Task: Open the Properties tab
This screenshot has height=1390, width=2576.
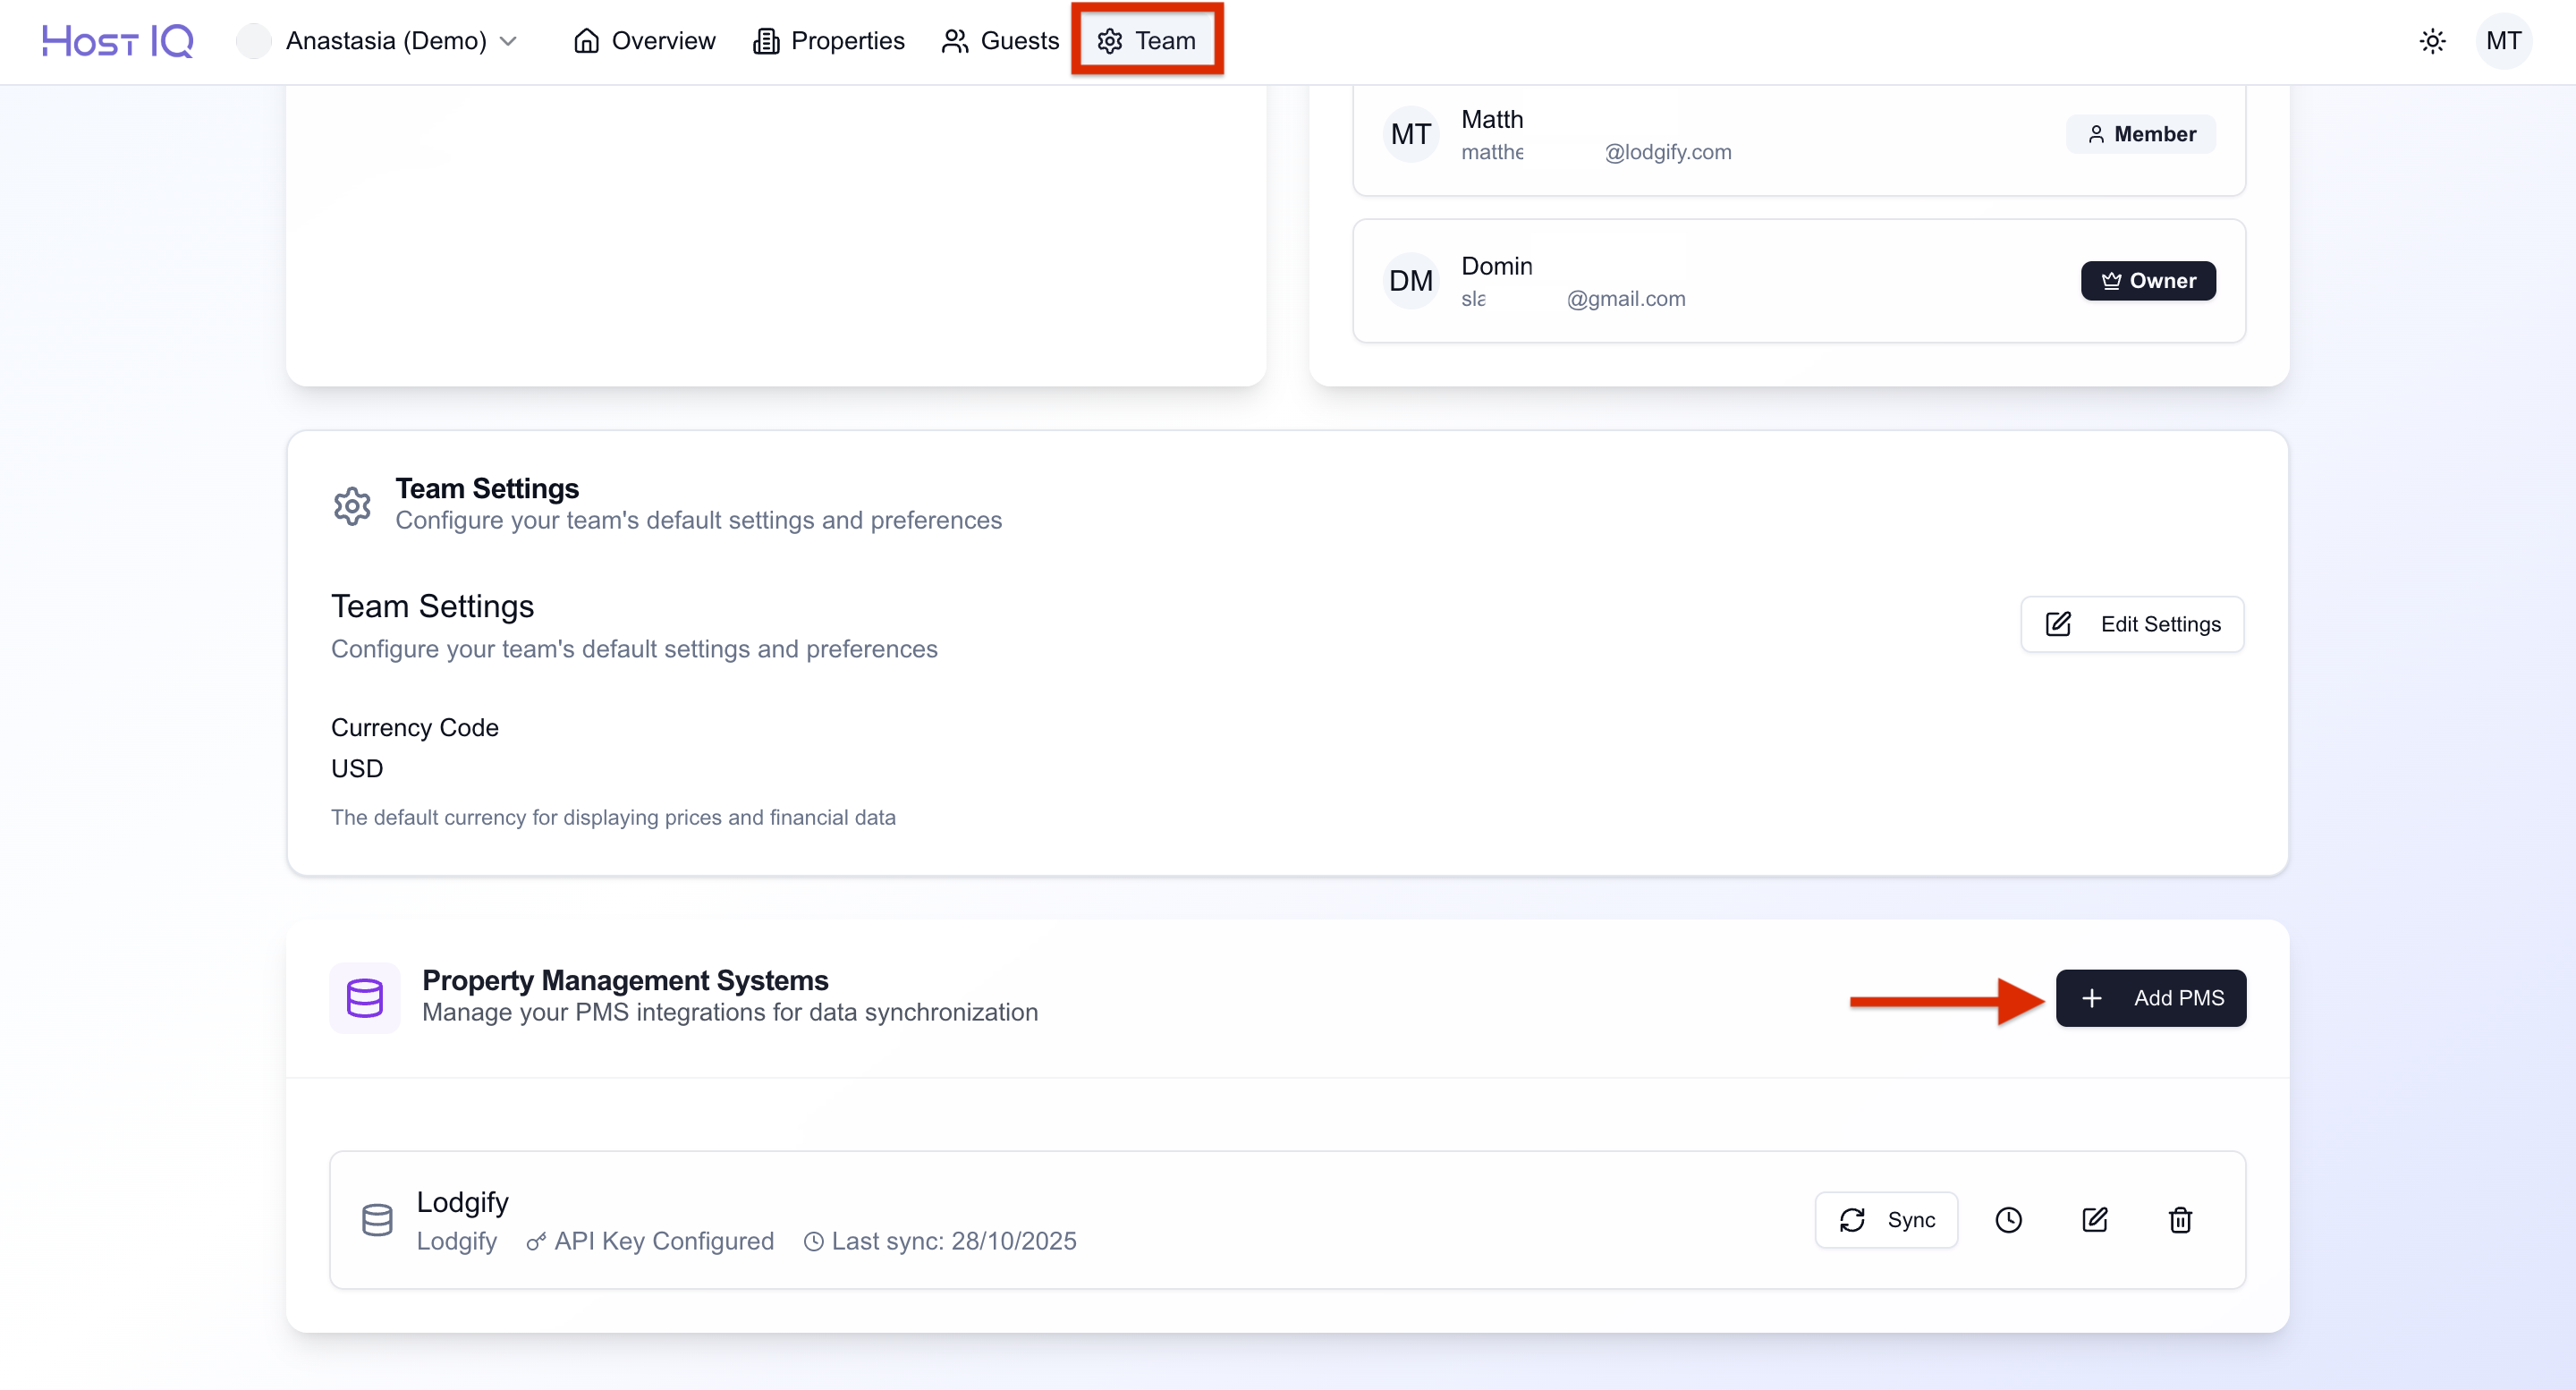Action: tap(829, 41)
